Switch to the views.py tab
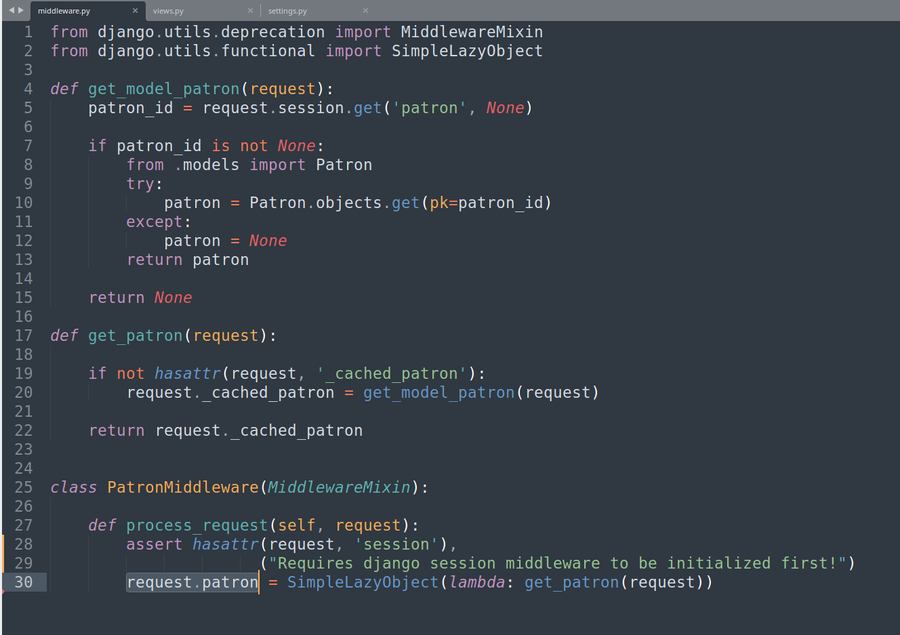This screenshot has height=635, width=900. (x=168, y=11)
